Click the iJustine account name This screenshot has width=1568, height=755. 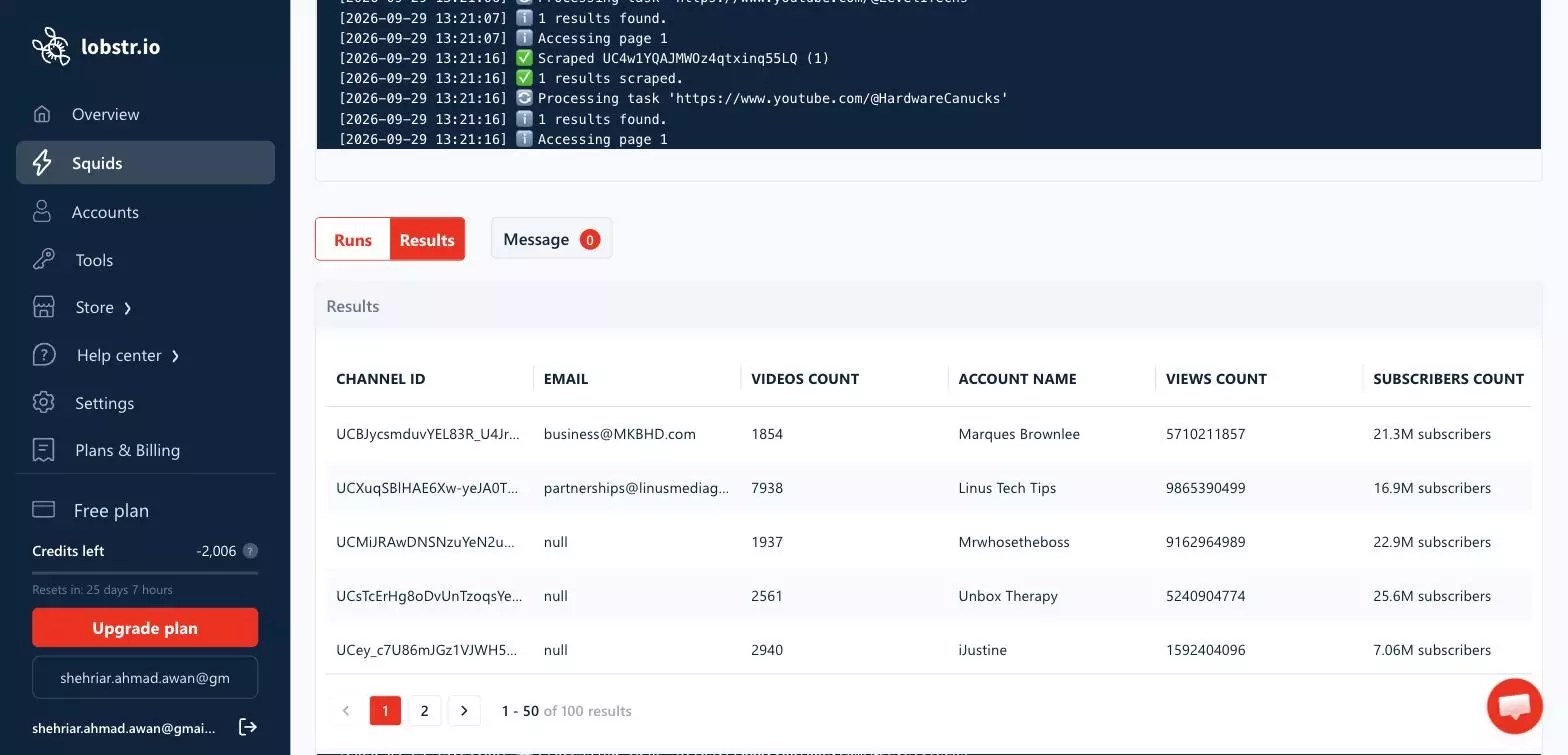click(x=983, y=650)
